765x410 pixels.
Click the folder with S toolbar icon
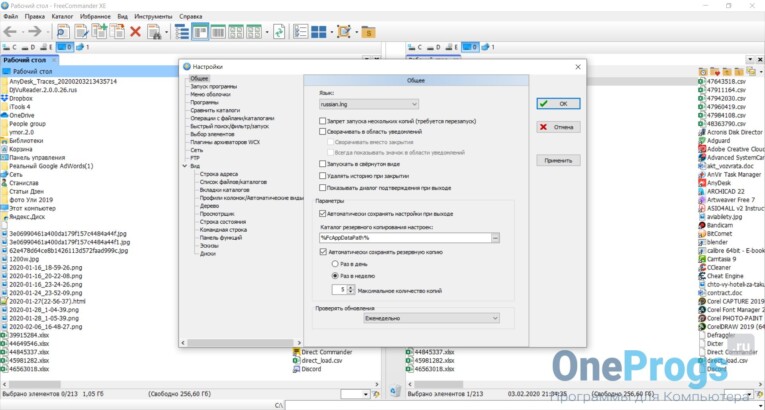pyautogui.click(x=368, y=32)
